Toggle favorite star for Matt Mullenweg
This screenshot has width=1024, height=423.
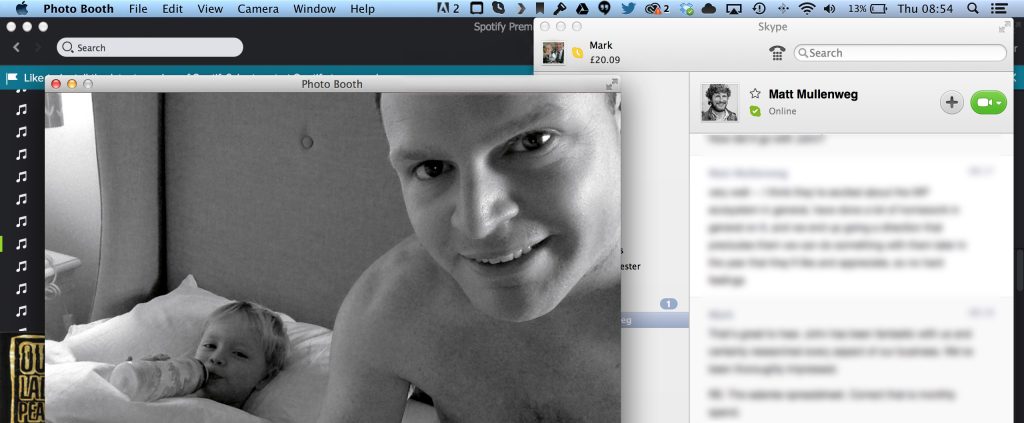click(755, 94)
